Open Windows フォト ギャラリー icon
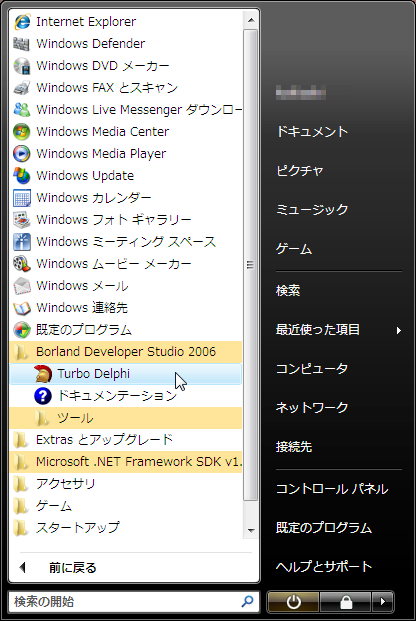Image resolution: width=416 pixels, height=621 pixels. (x=21, y=219)
